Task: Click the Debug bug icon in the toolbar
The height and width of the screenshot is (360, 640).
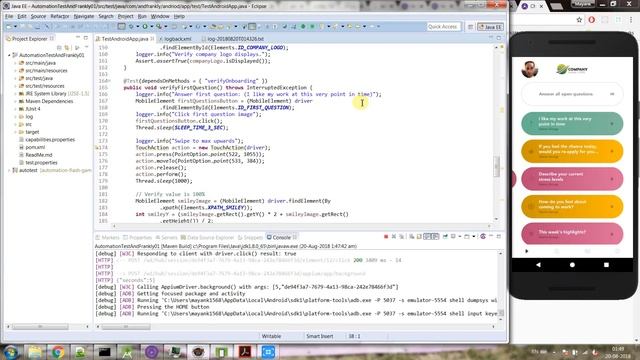Action: pyautogui.click(x=131, y=27)
